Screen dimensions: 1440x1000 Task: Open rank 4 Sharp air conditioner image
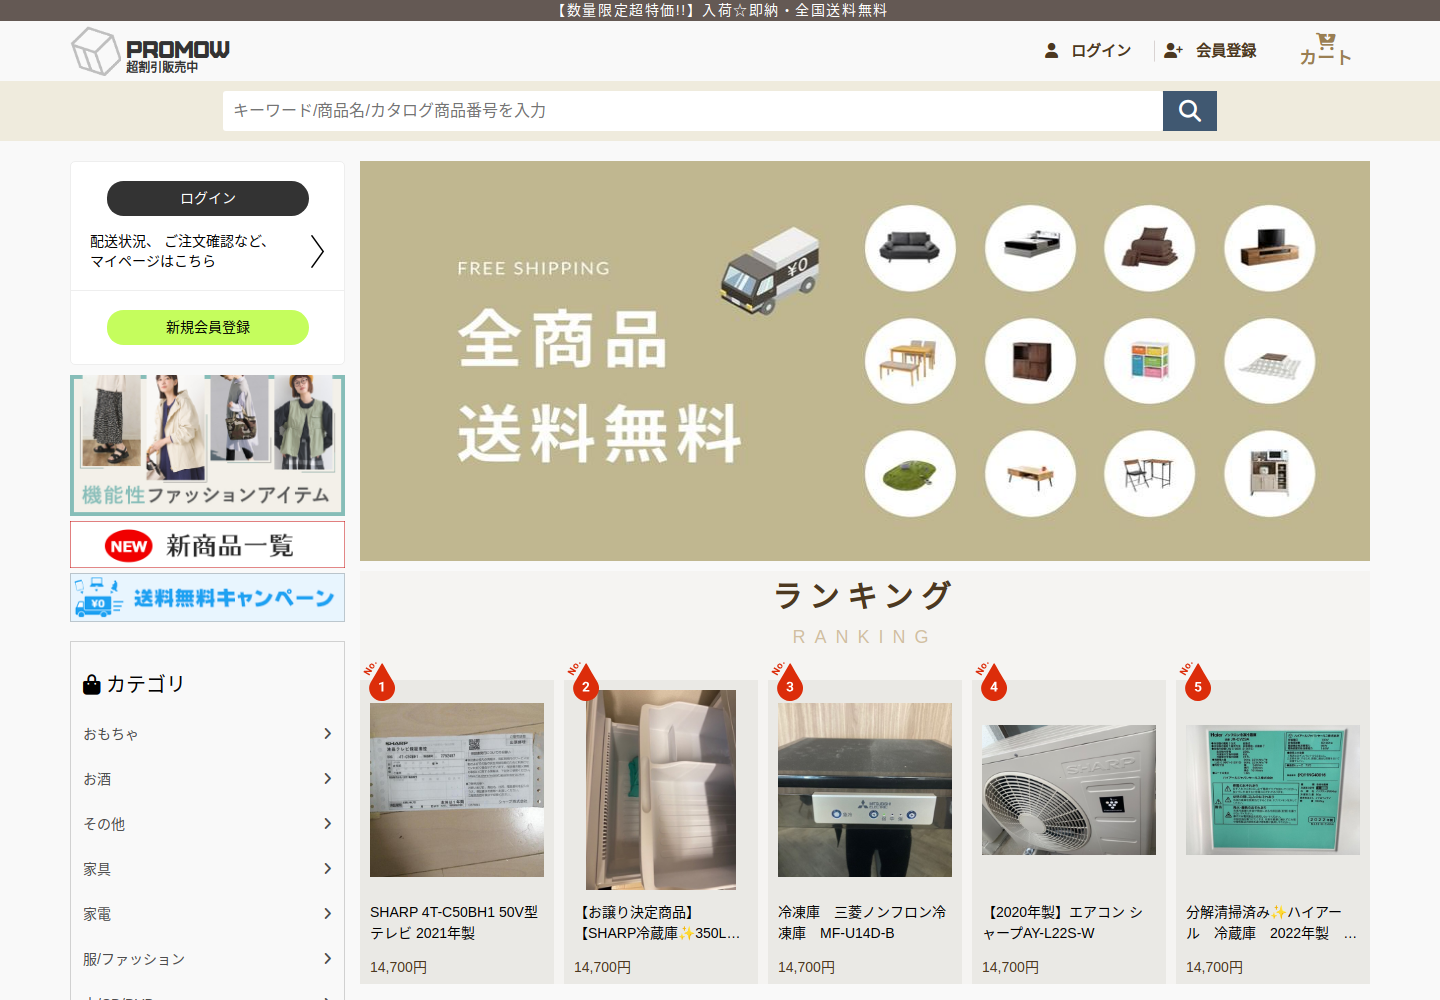(x=1069, y=790)
